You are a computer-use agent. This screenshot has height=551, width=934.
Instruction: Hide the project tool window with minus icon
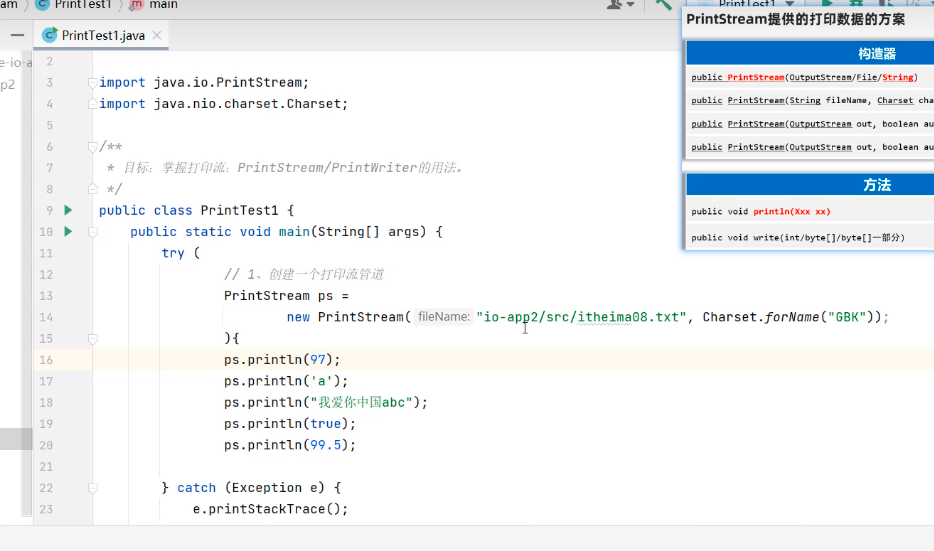17,35
